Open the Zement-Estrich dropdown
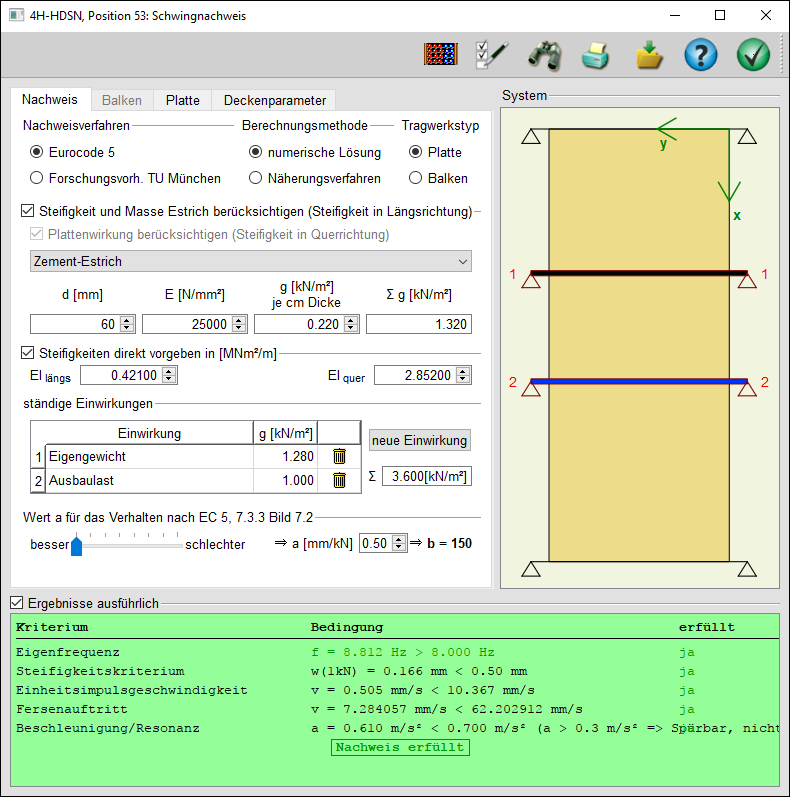Screen dimensions: 790x797 click(x=251, y=261)
